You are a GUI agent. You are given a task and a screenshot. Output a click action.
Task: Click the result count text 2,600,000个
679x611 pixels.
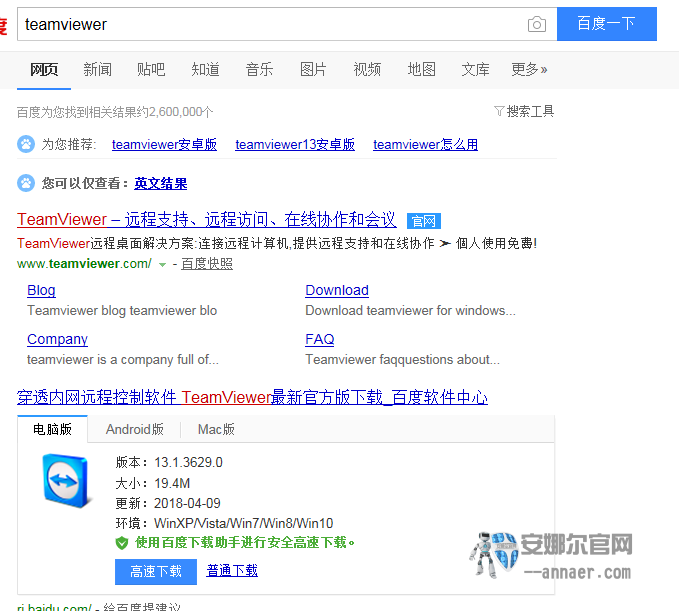(x=181, y=112)
